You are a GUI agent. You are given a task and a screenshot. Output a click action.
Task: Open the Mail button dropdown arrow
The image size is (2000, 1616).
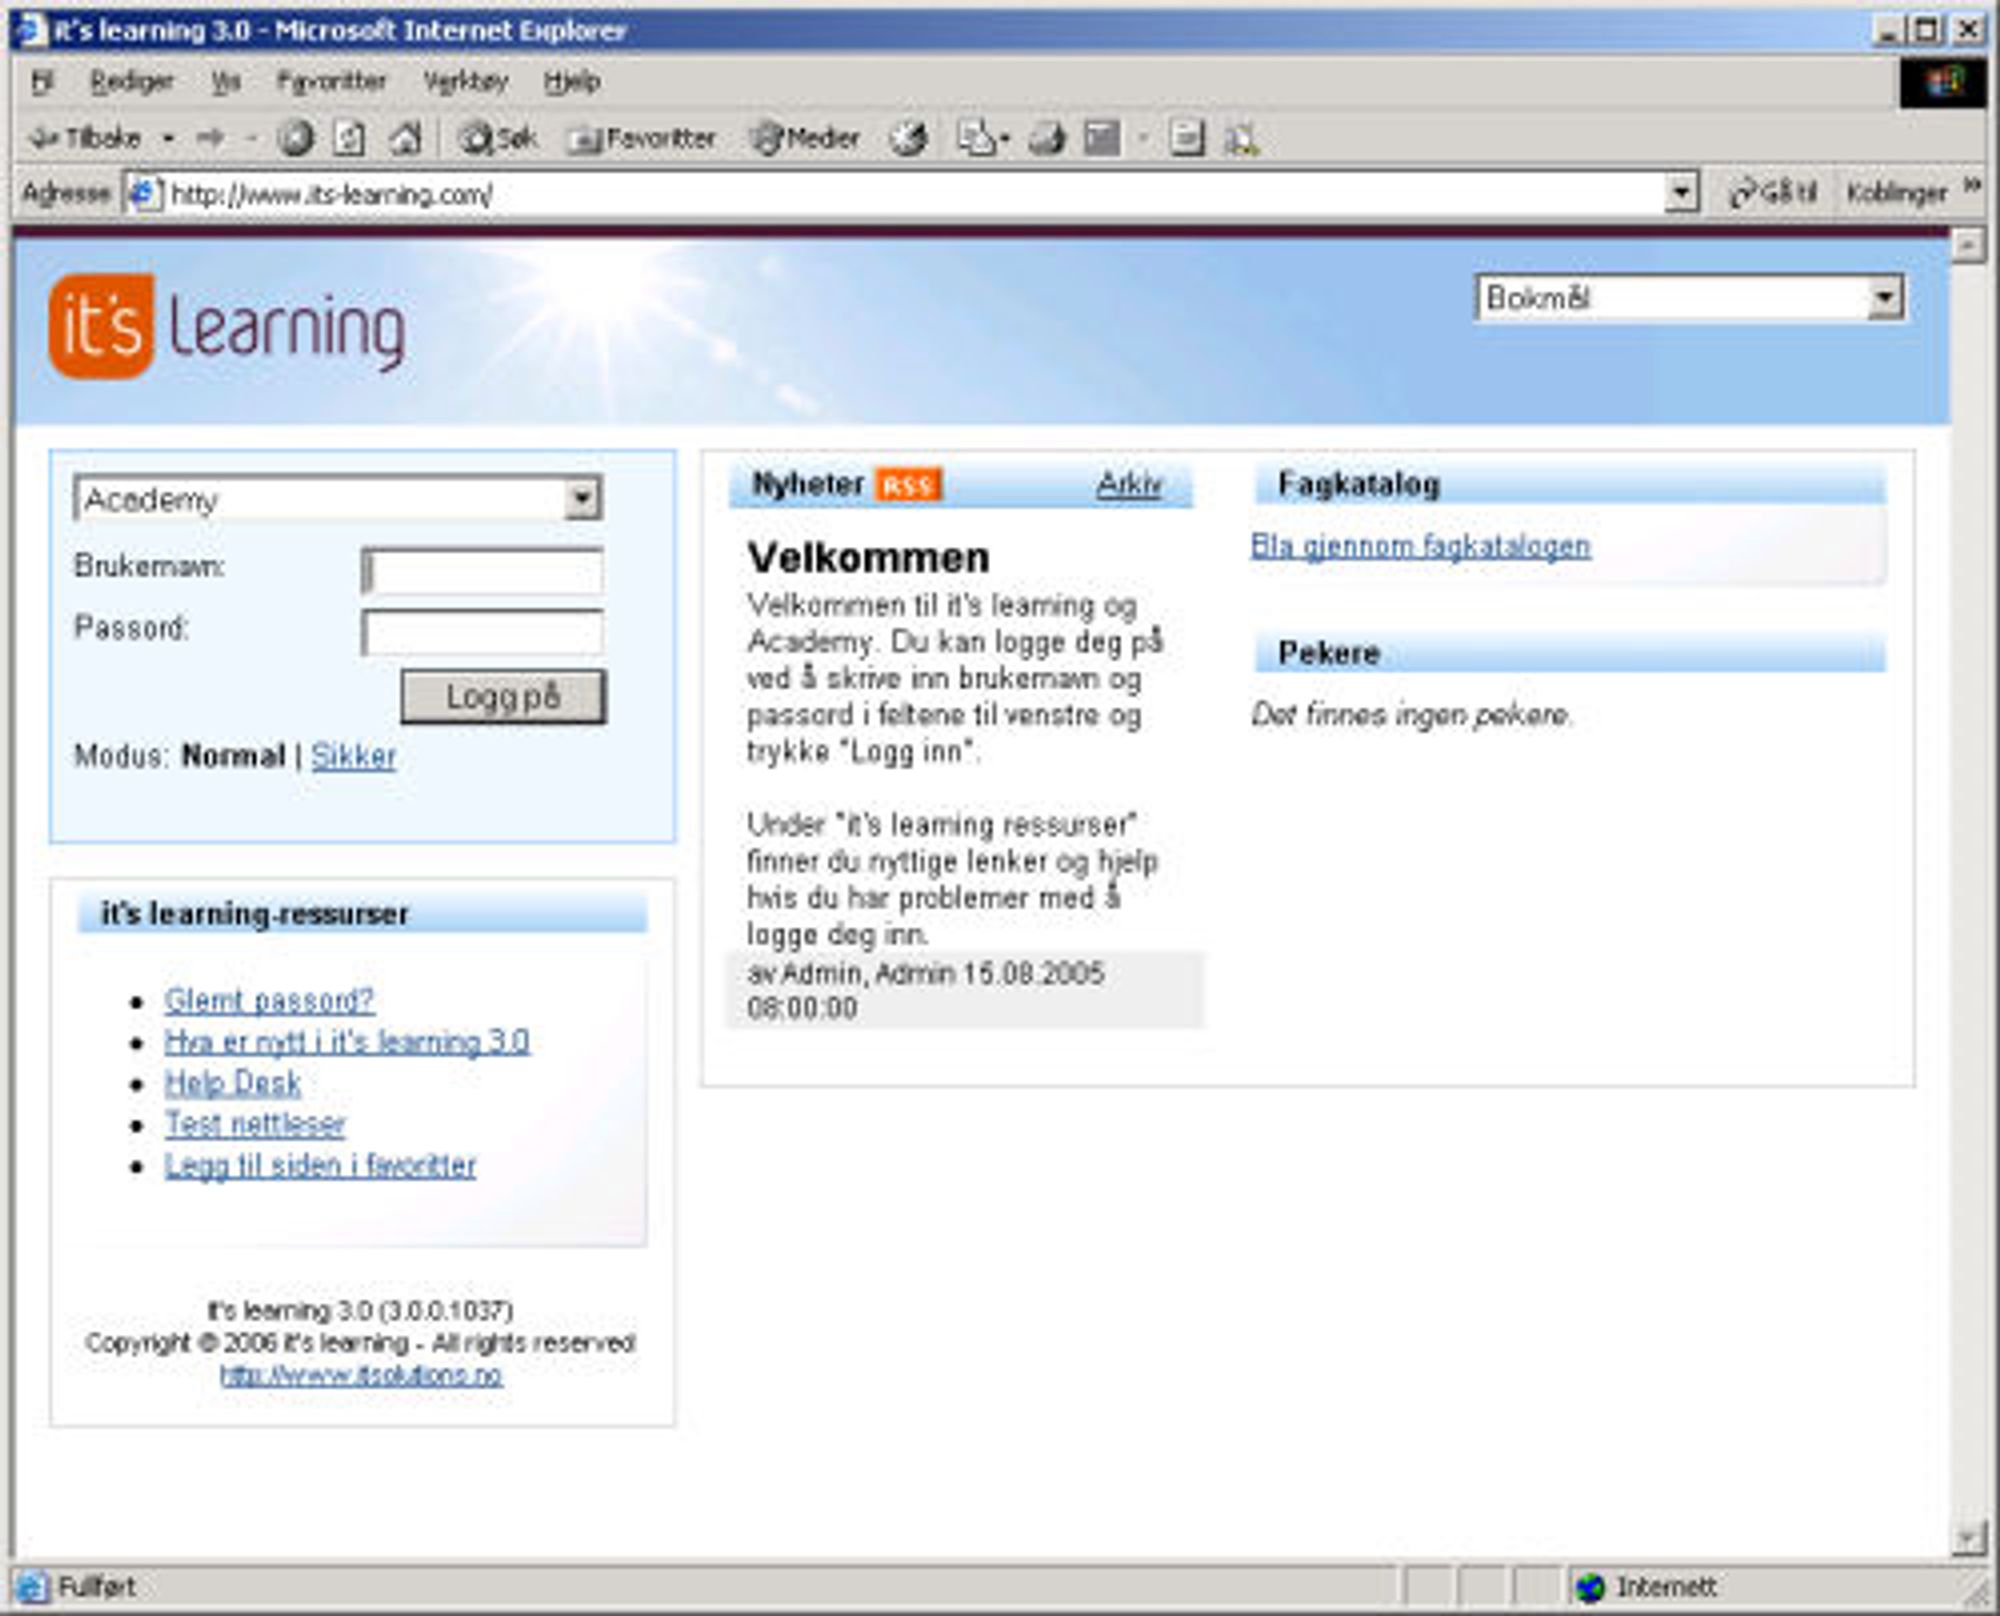[1006, 138]
